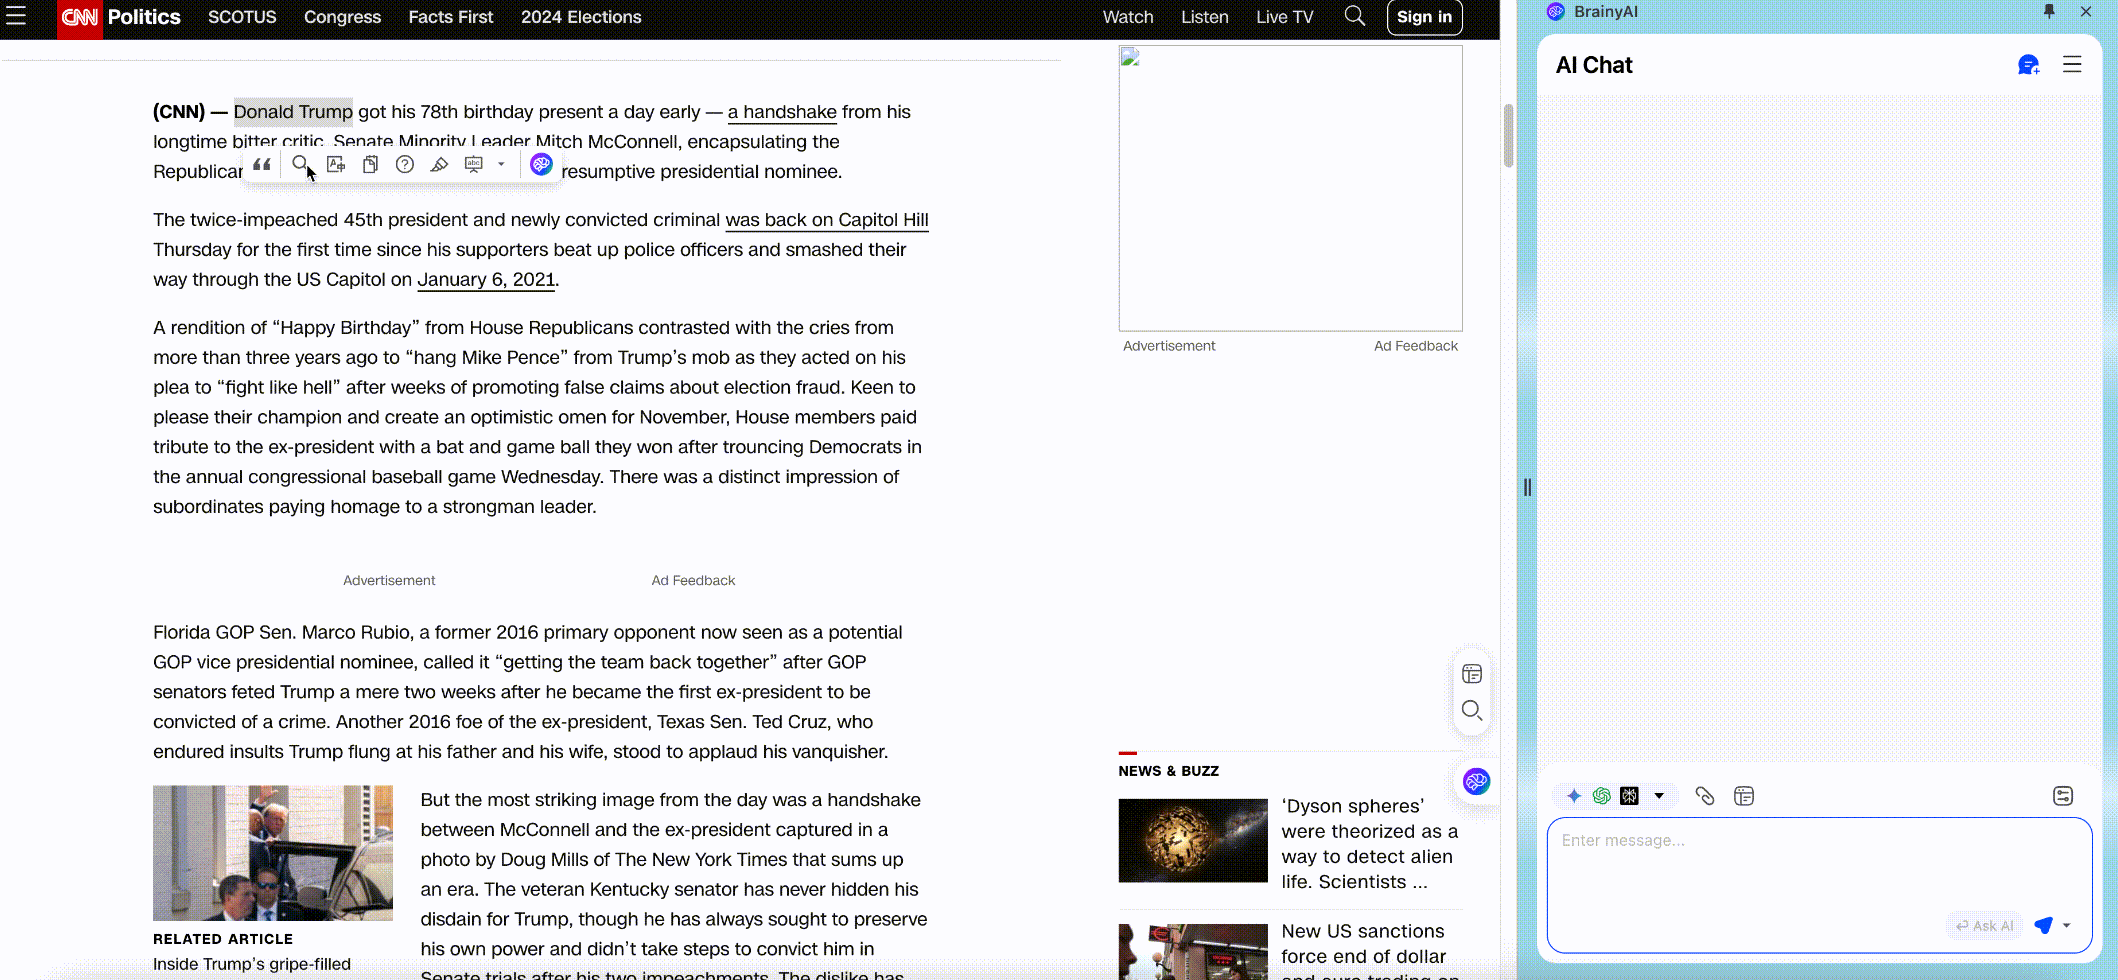Select the Gemini sparkle model icon
2118x980 pixels.
tap(1574, 796)
